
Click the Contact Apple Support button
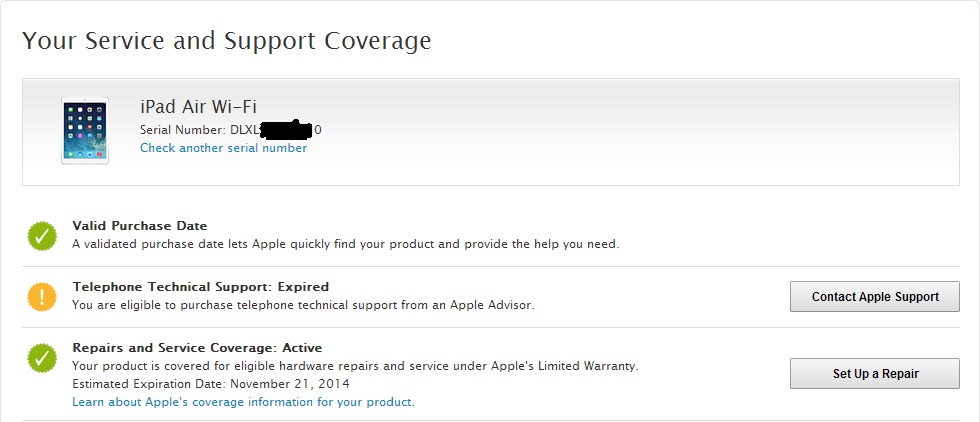tap(874, 296)
